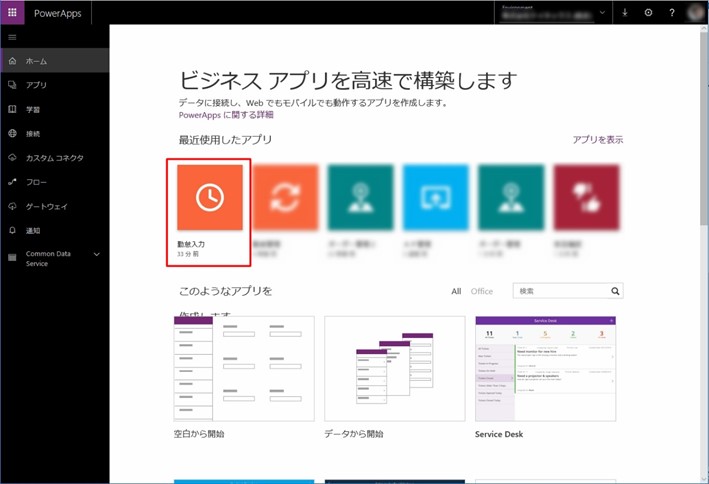This screenshot has height=484, width=709.
Task: Click the download arrow in top bar
Action: point(624,13)
